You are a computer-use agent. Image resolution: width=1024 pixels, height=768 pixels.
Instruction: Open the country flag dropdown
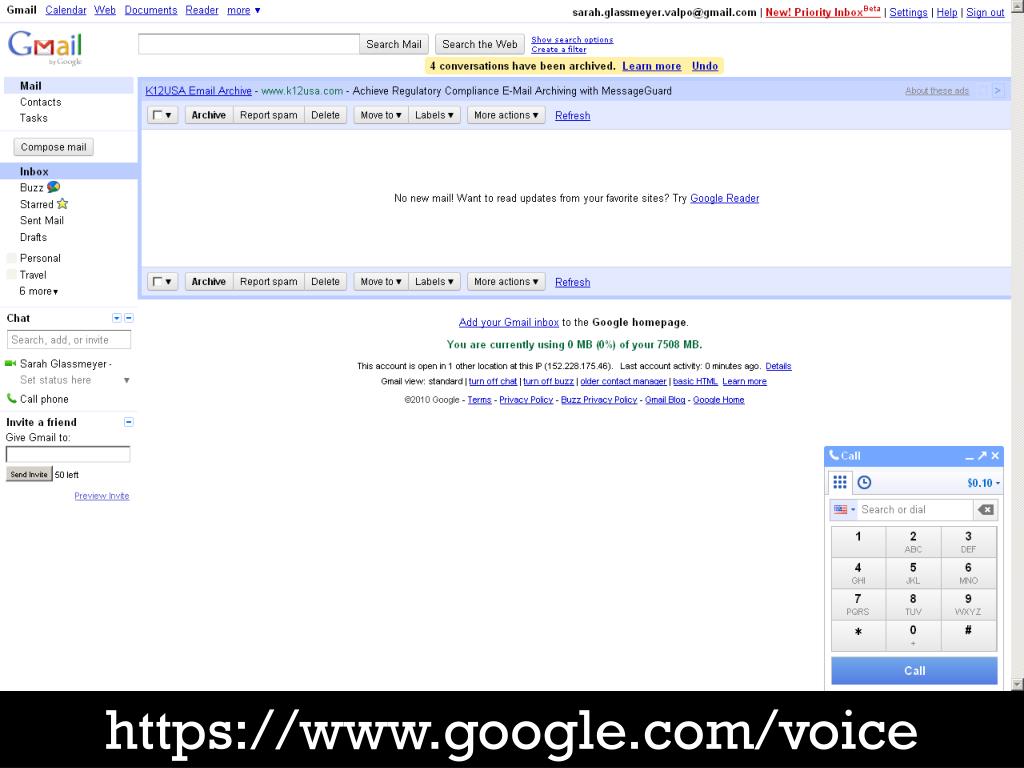tap(844, 509)
